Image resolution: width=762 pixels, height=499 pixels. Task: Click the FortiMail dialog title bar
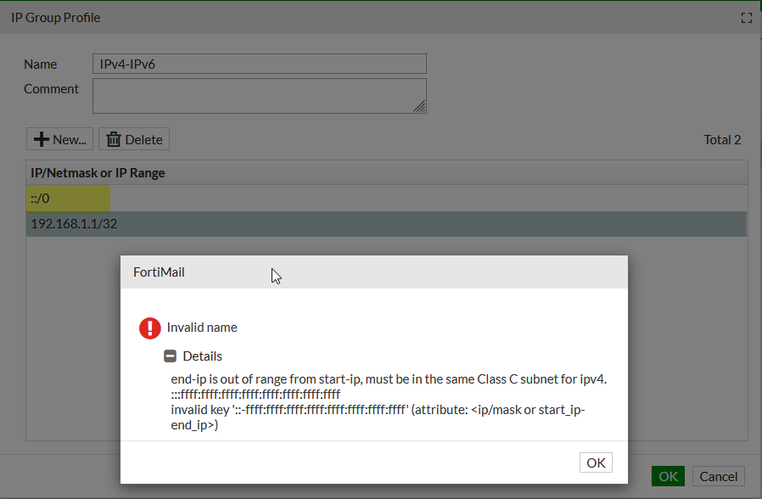pos(374,272)
